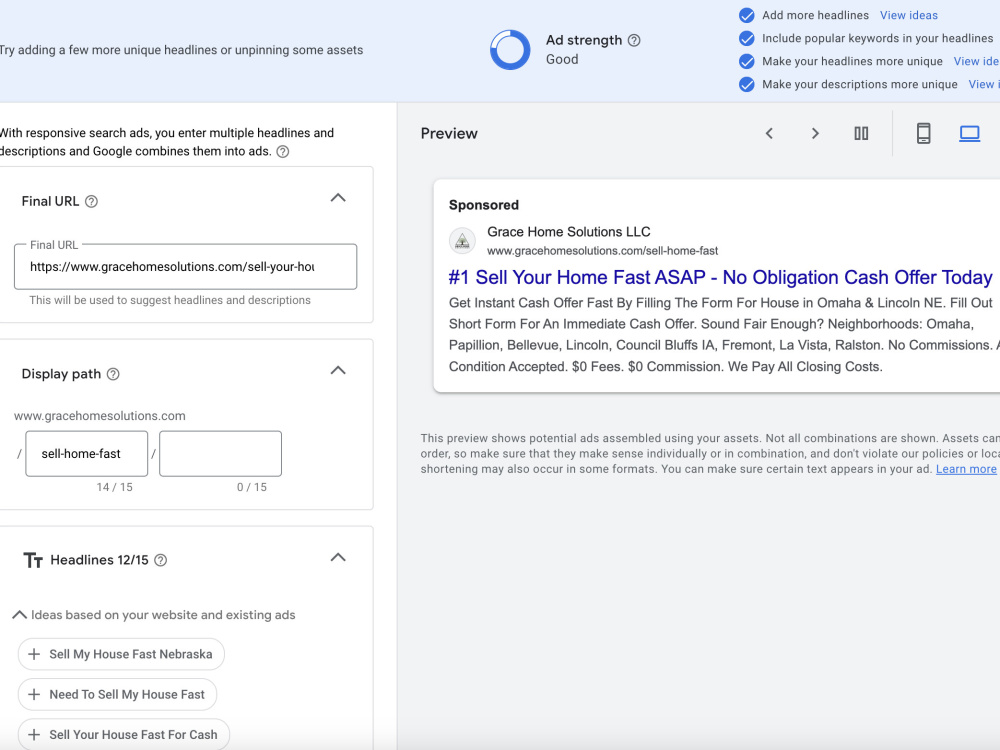Collapse the Final URL section

(338, 198)
